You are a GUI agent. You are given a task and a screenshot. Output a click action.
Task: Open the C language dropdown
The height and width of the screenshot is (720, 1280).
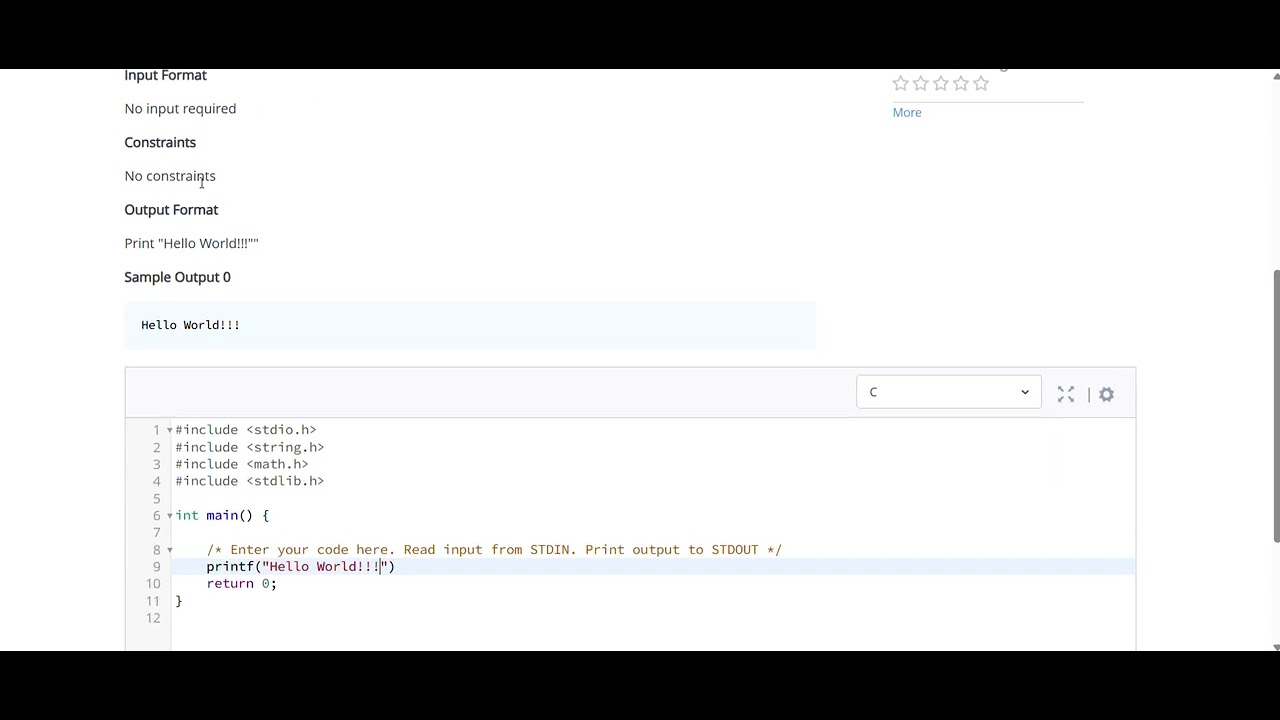948,392
